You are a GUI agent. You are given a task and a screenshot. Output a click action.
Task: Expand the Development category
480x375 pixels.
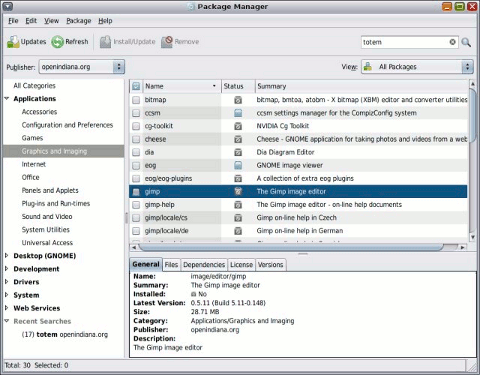pos(7,269)
